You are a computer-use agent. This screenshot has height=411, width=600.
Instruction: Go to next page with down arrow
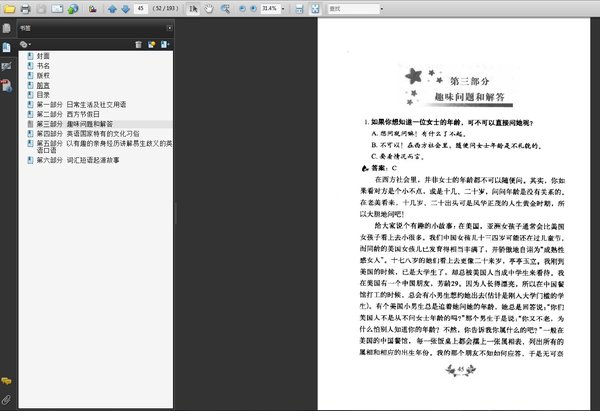125,9
